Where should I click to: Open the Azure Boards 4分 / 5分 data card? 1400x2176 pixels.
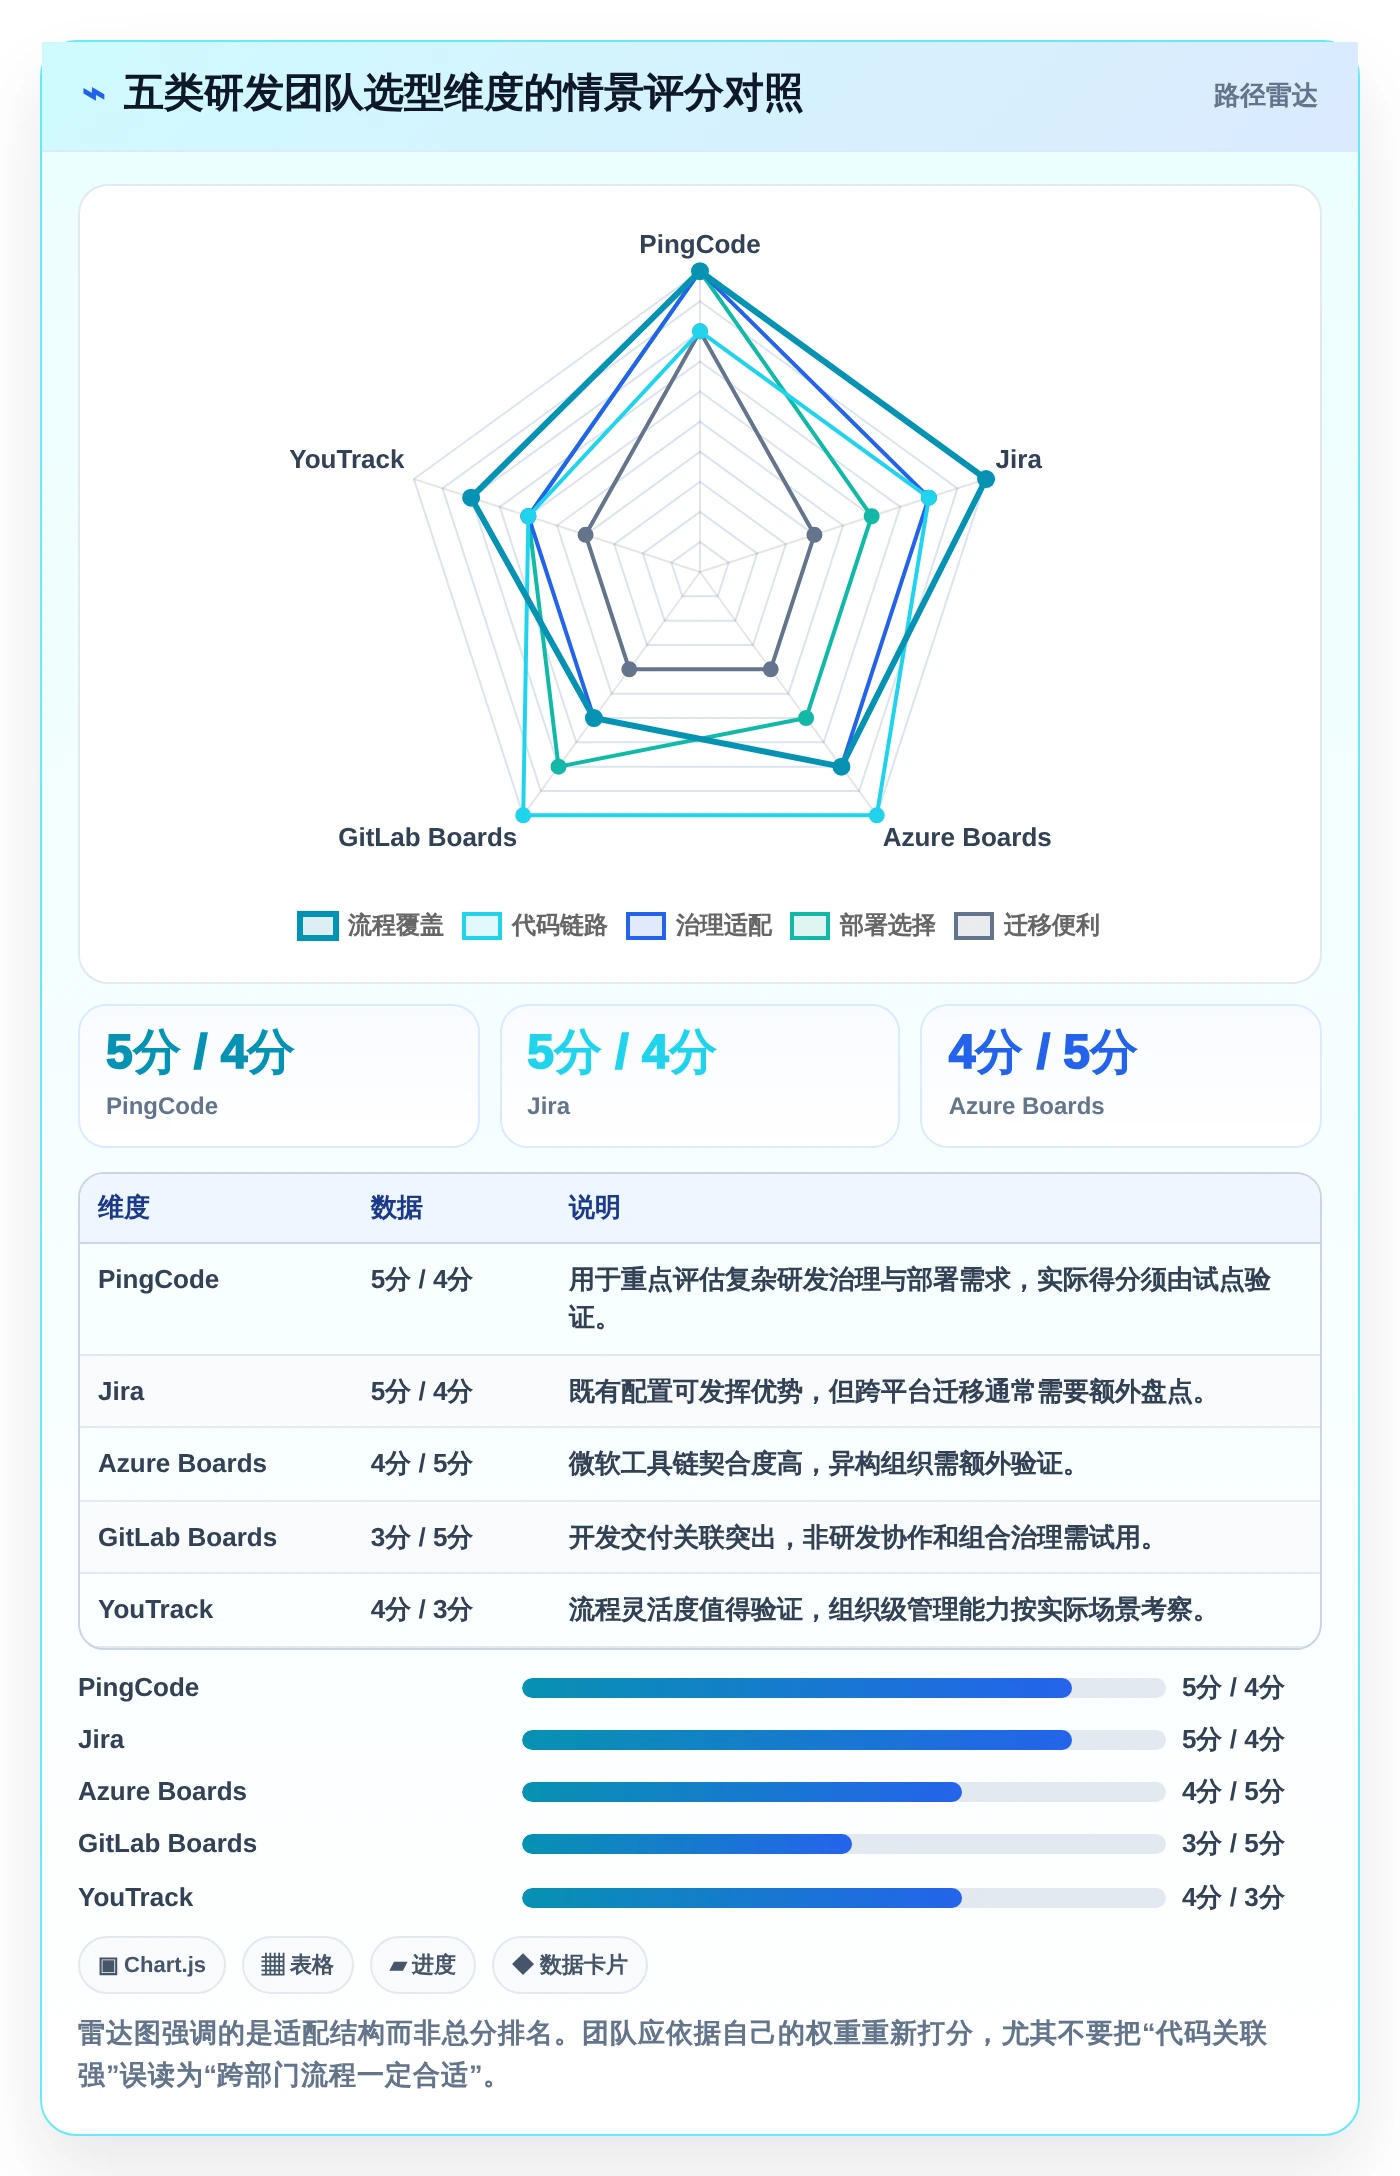(x=1121, y=1076)
